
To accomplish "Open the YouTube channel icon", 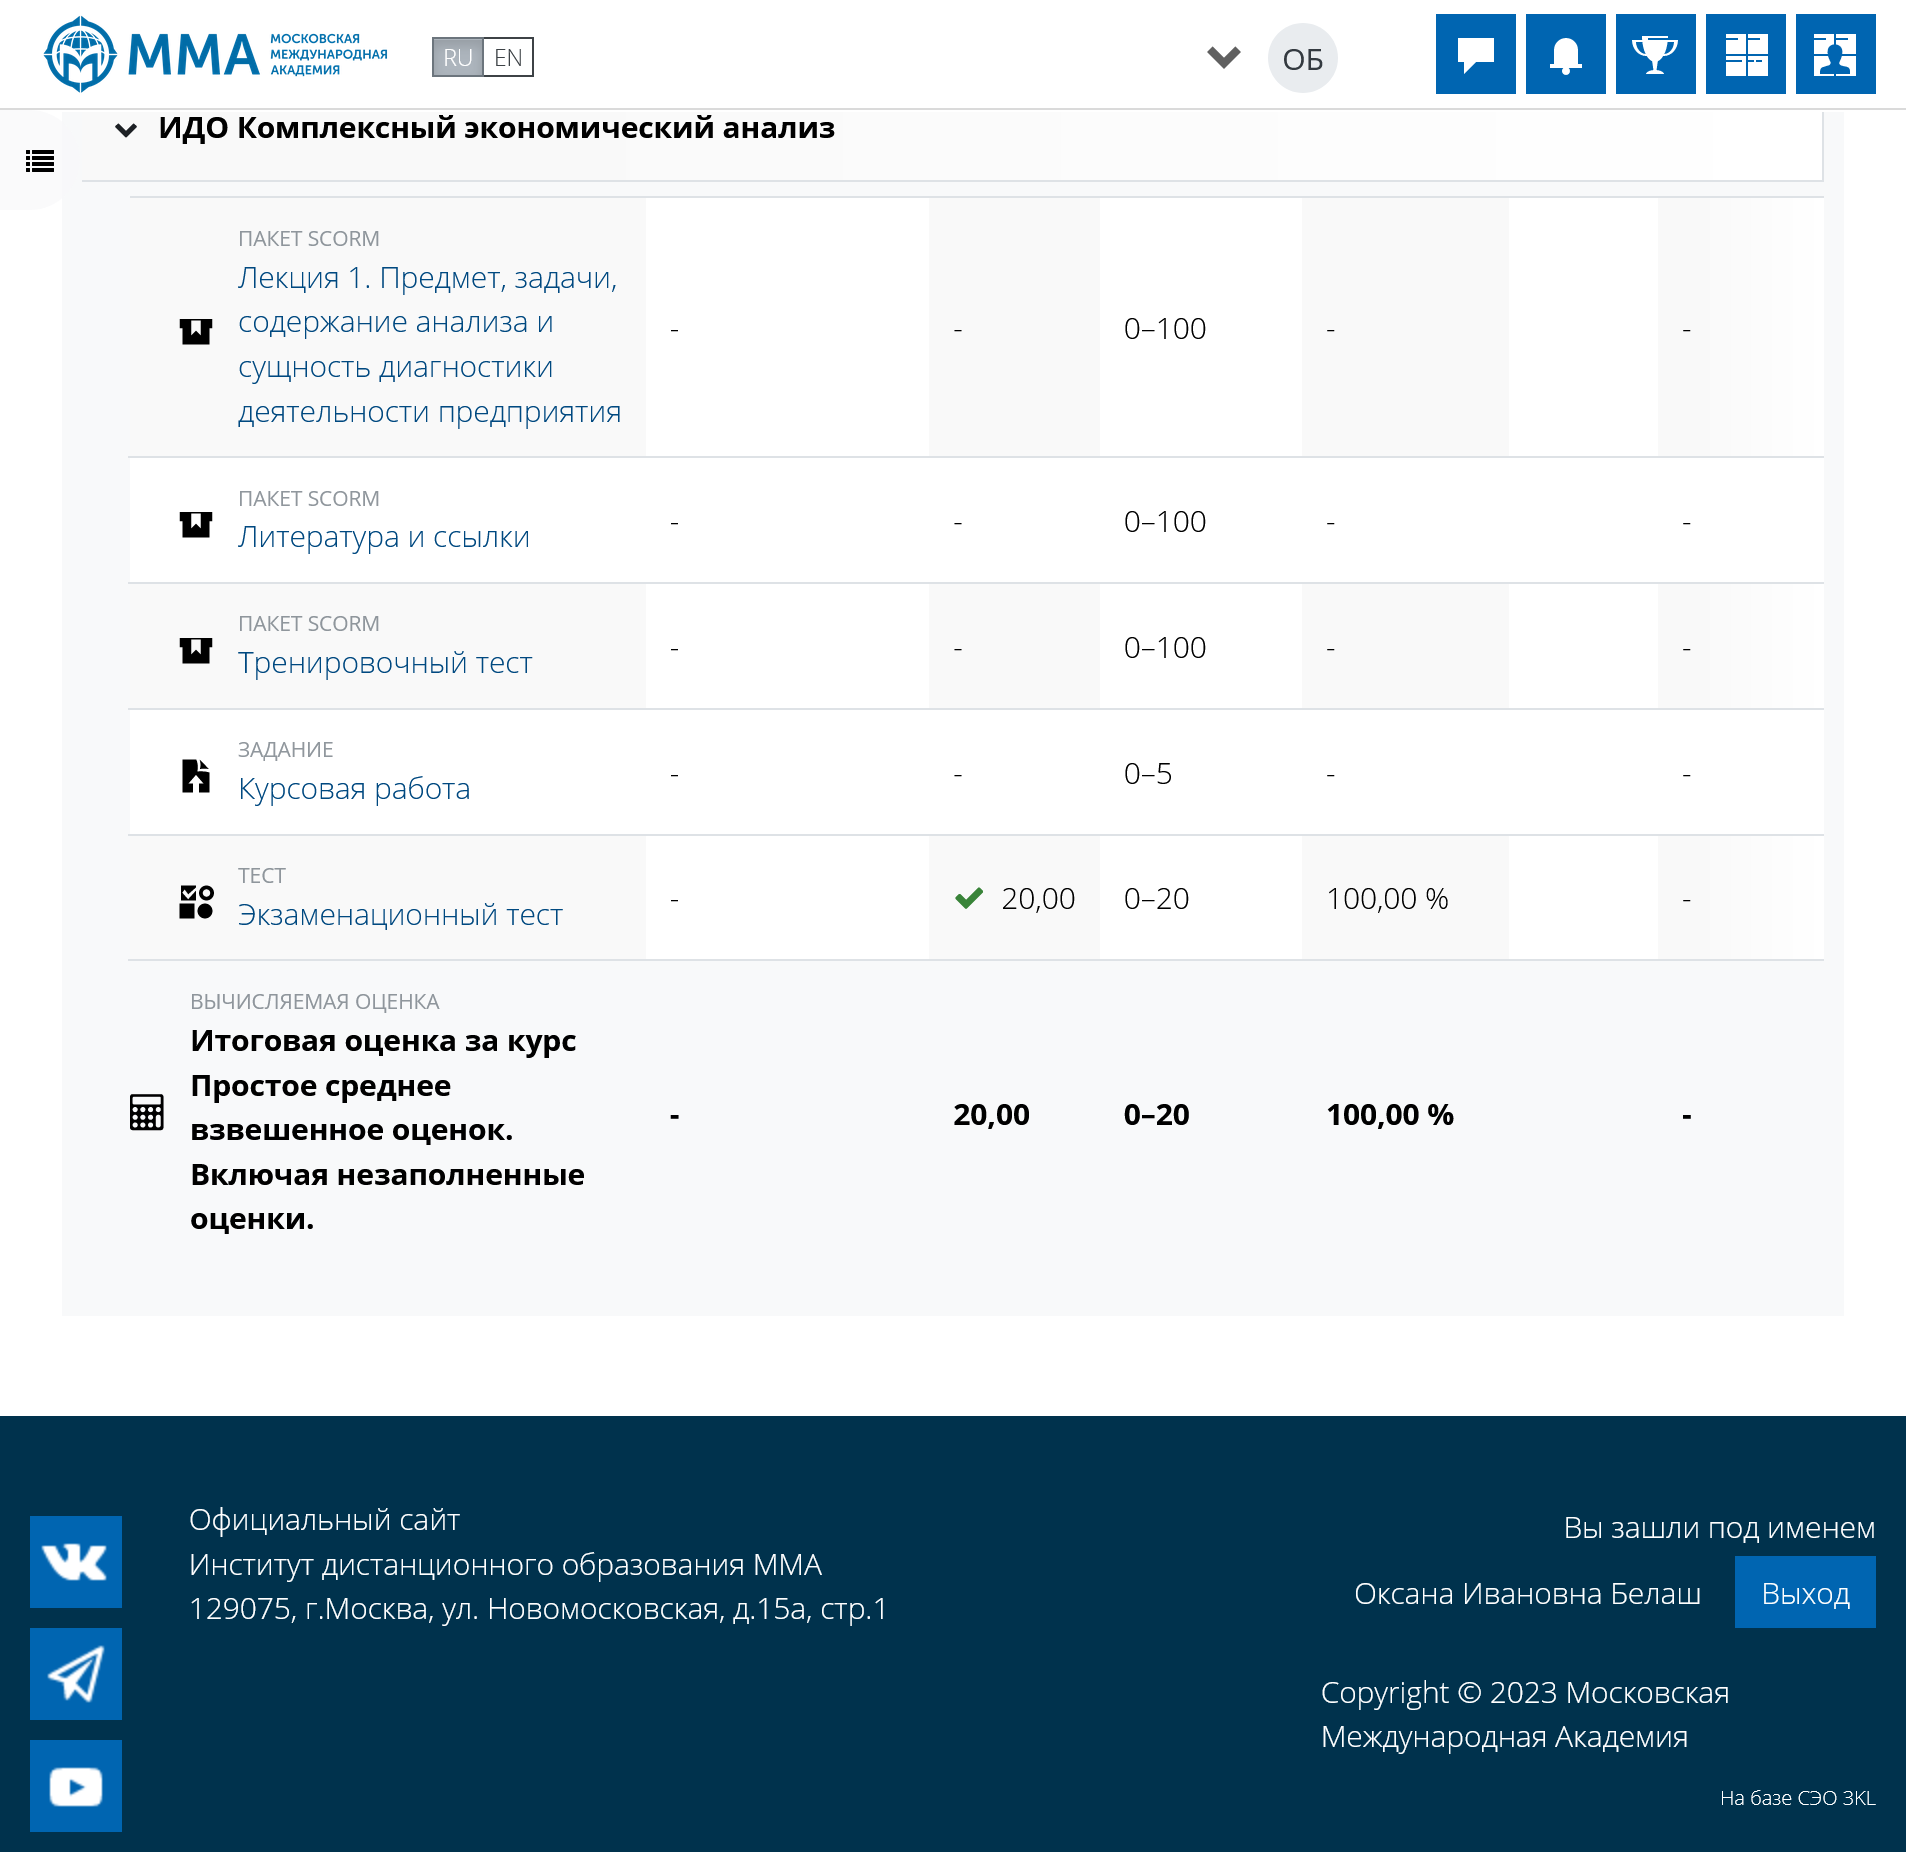I will coord(76,1785).
